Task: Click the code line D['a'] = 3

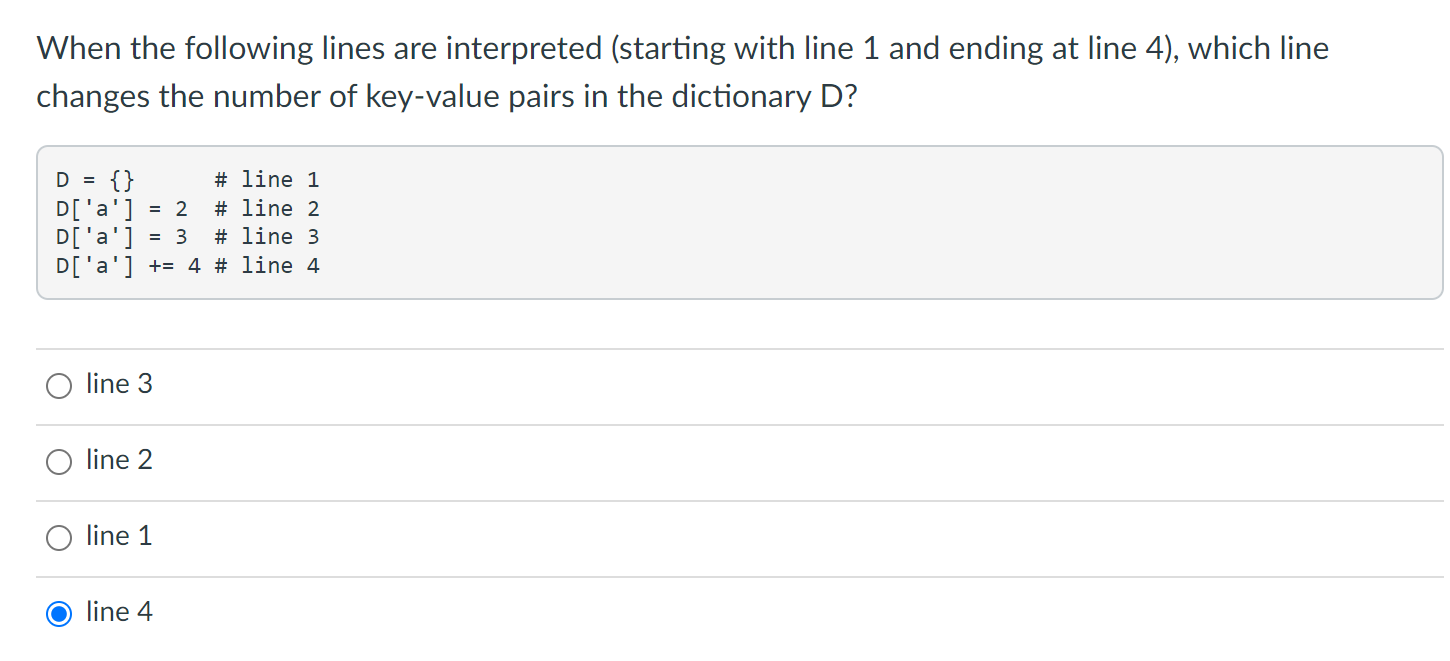Action: click(x=118, y=237)
